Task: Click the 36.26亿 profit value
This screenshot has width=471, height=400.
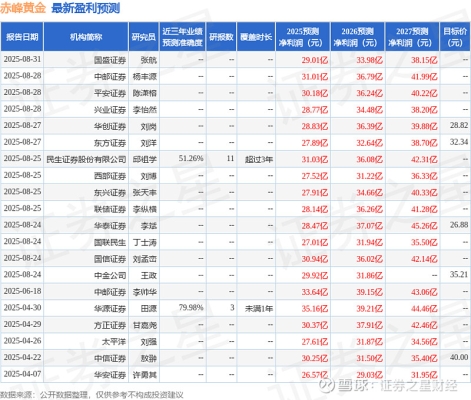Action: [x=369, y=209]
